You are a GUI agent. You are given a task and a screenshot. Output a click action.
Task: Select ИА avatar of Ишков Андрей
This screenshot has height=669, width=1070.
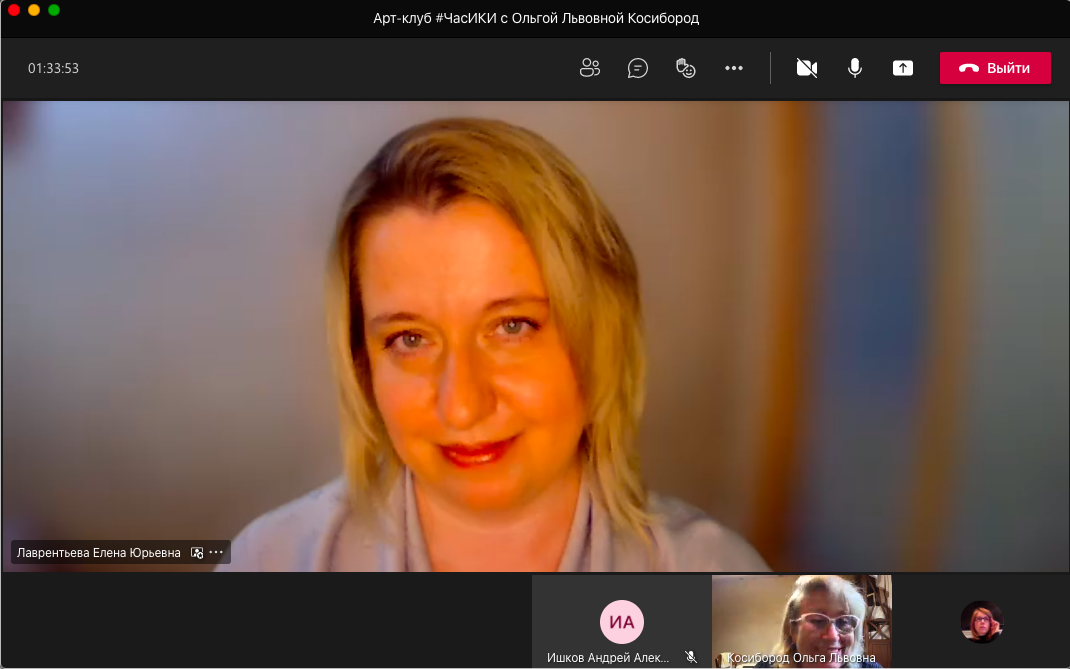click(622, 622)
